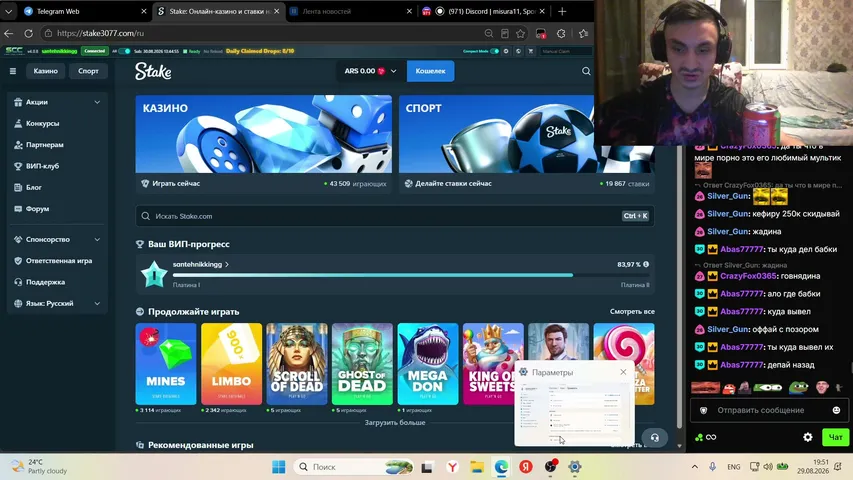
Task: Open Форум in the sidebar
Action: pos(38,208)
